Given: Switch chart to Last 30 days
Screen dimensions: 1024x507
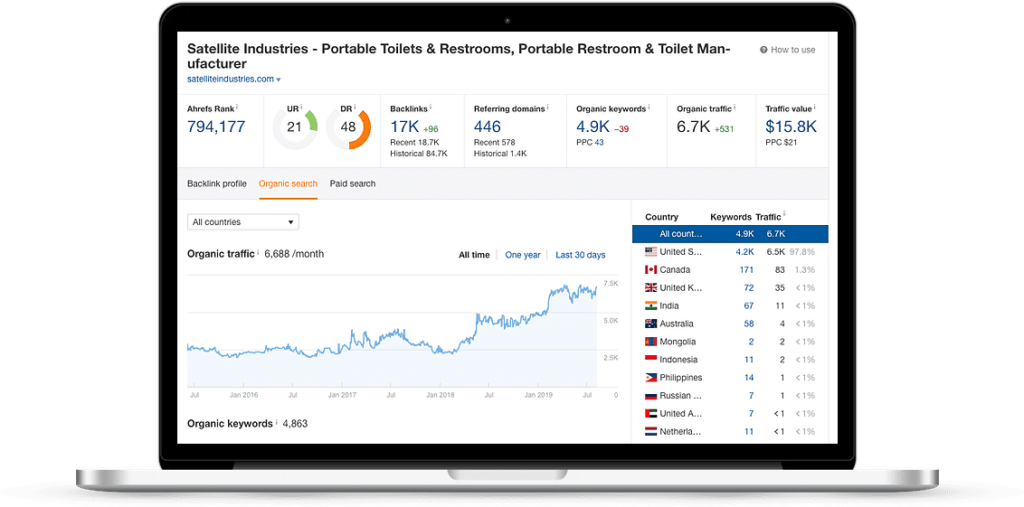Looking at the screenshot, I should (580, 255).
